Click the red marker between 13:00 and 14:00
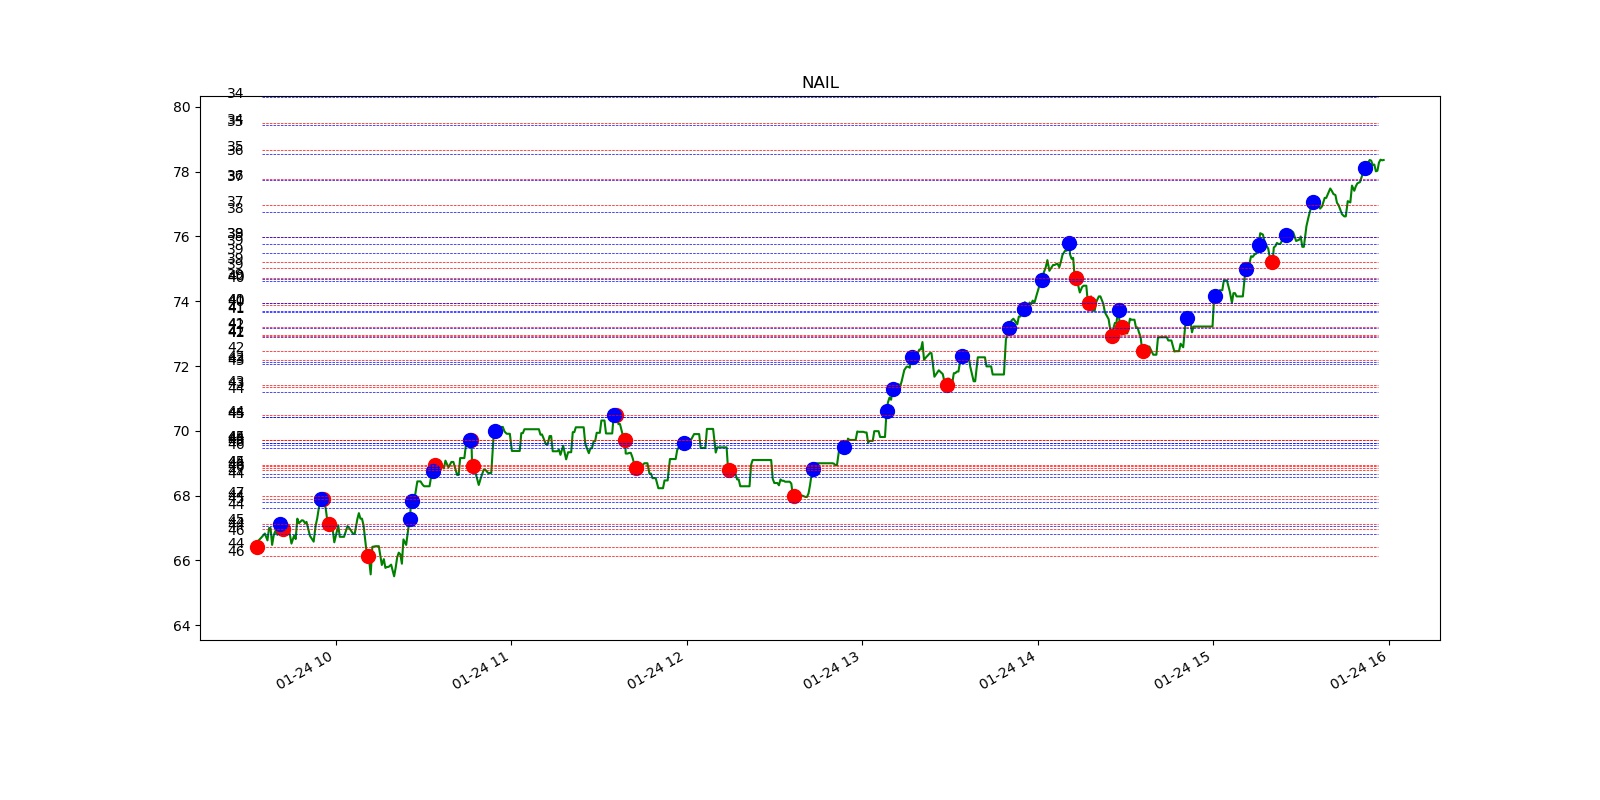Viewport: 1600px width, 800px height. (947, 385)
